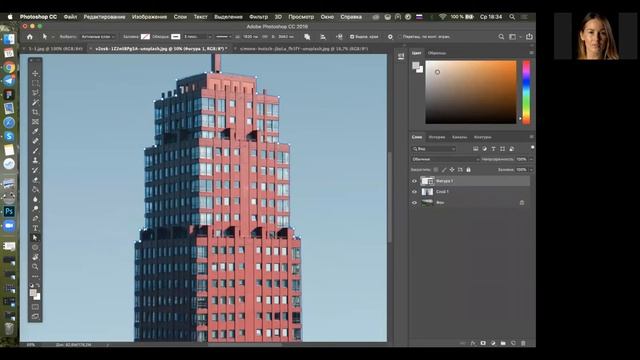Image resolution: width=640 pixels, height=360 pixels.
Task: Filter layers by pixel layer type
Action: tap(476, 149)
